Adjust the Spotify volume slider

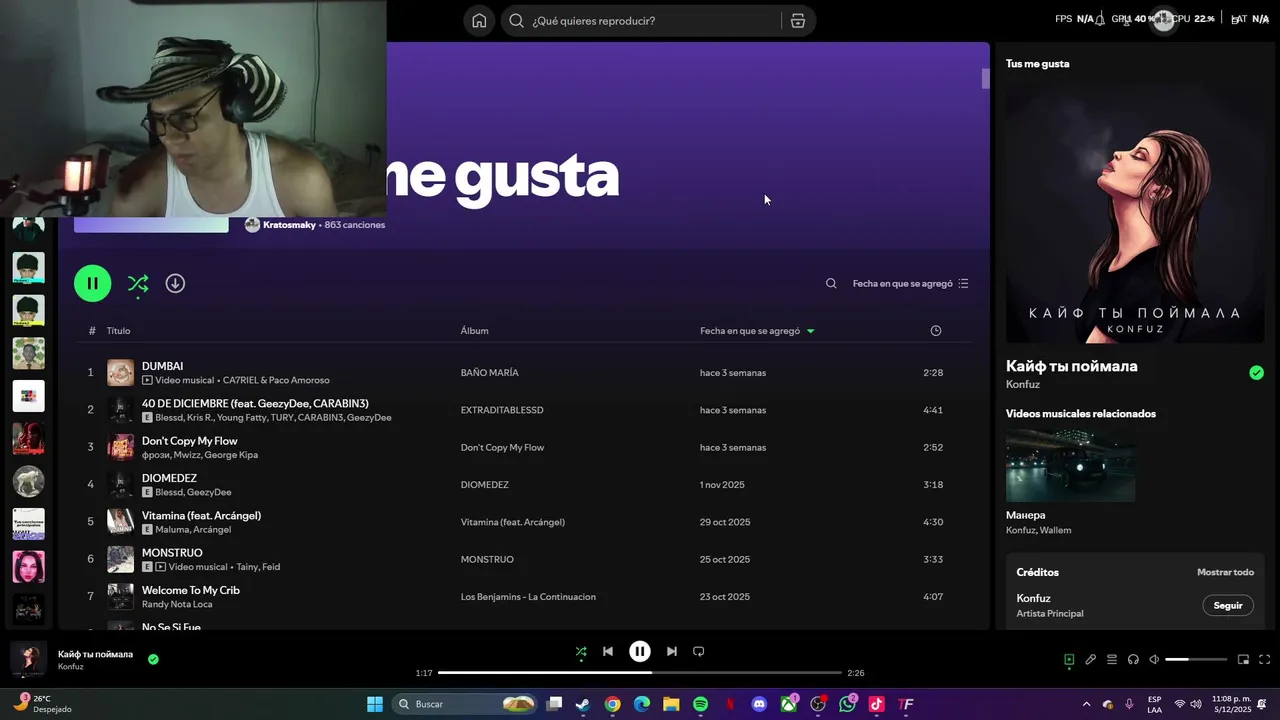[x=1196, y=660]
